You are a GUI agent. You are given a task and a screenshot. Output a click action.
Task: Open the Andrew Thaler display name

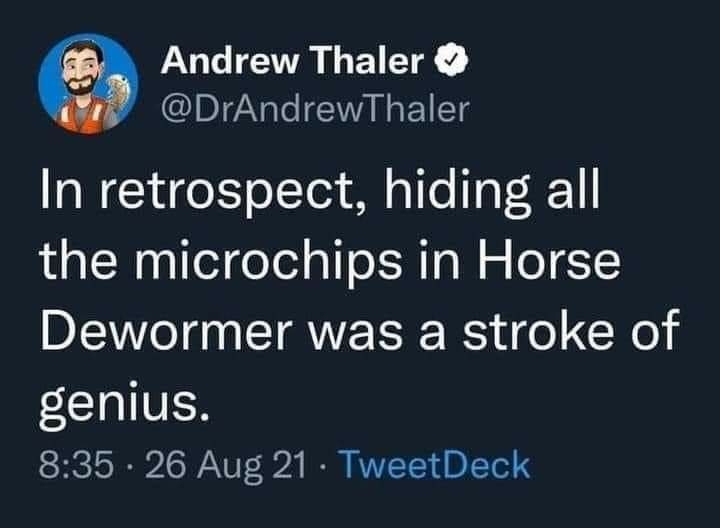(x=292, y=63)
